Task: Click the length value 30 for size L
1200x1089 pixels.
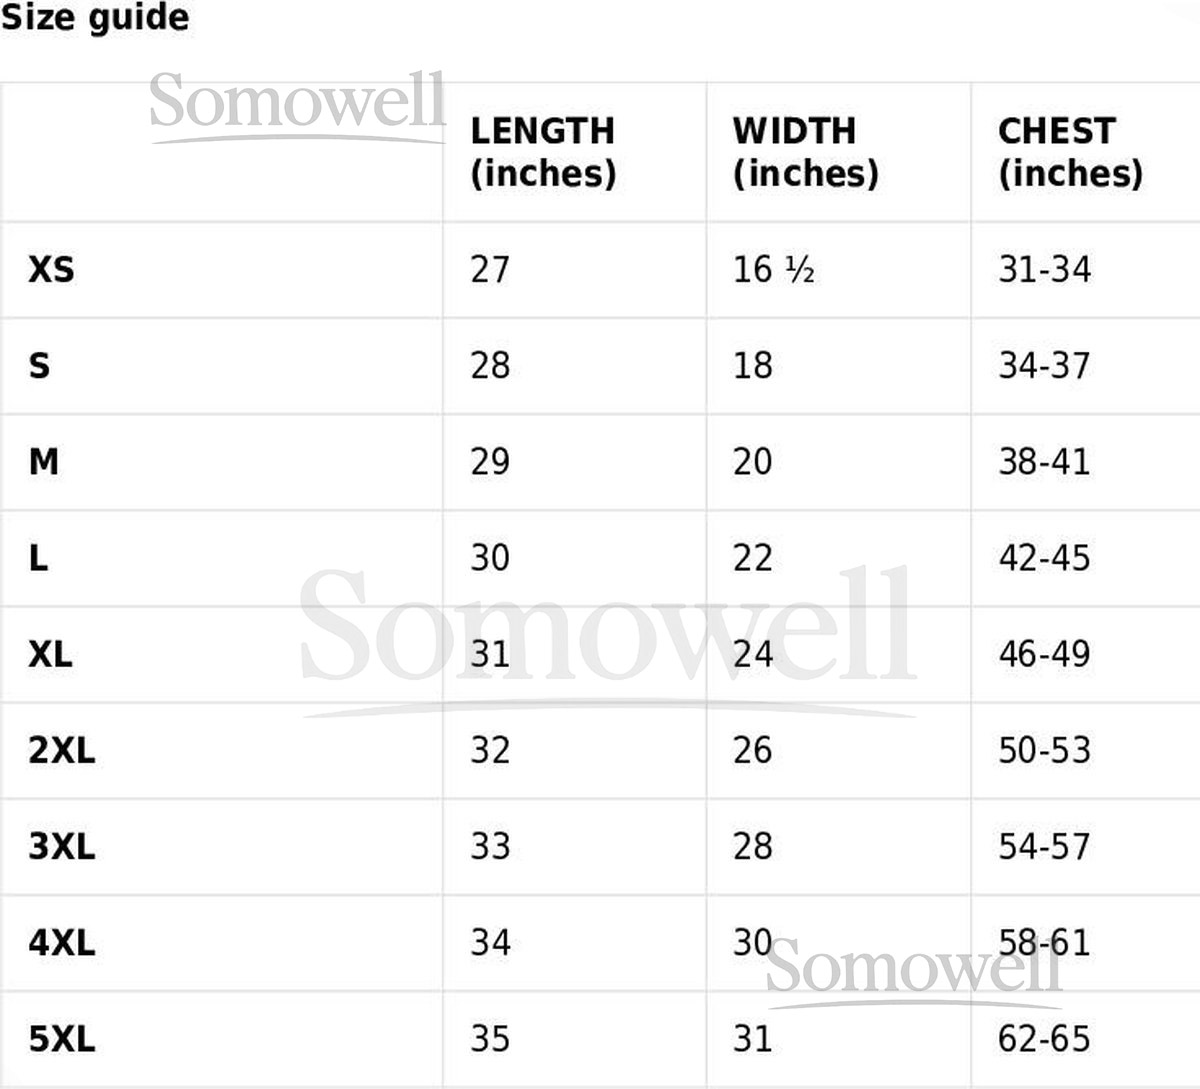Action: [490, 558]
